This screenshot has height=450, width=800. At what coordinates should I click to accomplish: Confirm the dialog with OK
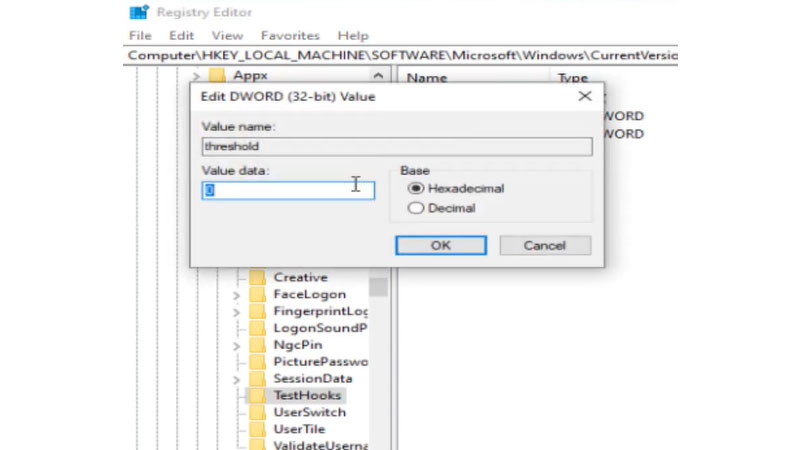point(441,245)
